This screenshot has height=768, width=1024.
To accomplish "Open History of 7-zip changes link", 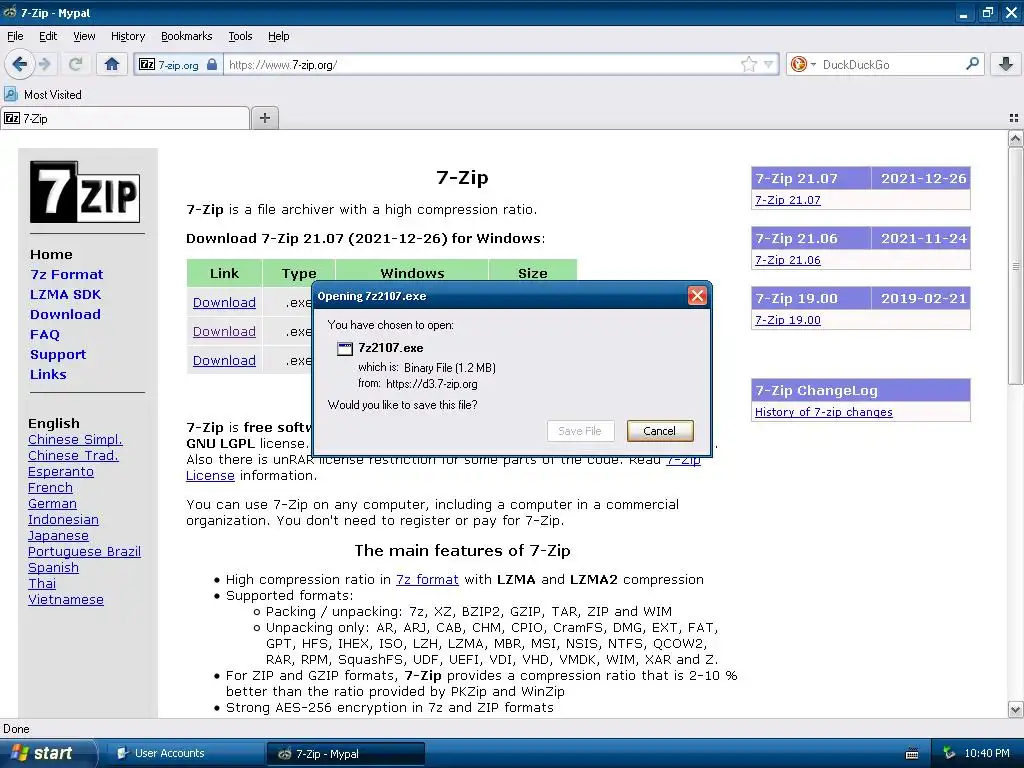I will [824, 412].
